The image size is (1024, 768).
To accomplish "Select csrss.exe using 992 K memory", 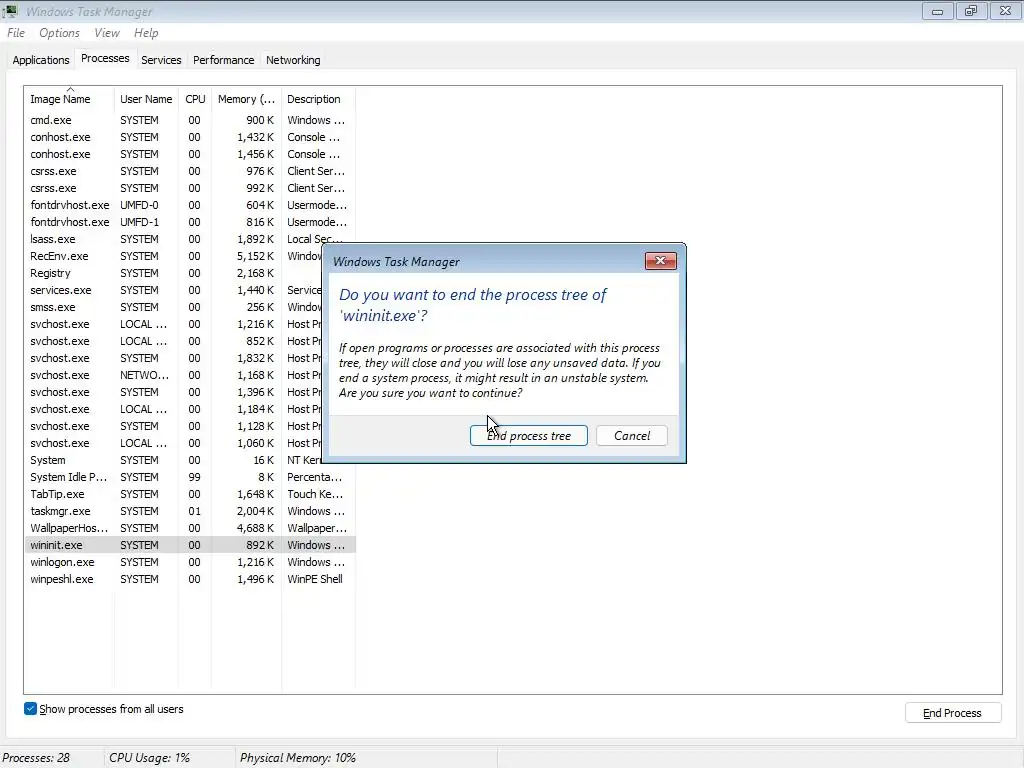I will tap(190, 188).
